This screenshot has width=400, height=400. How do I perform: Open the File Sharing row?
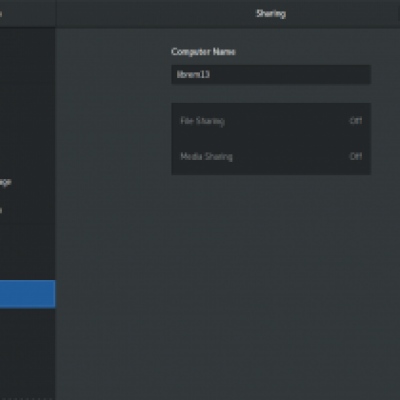pos(271,121)
